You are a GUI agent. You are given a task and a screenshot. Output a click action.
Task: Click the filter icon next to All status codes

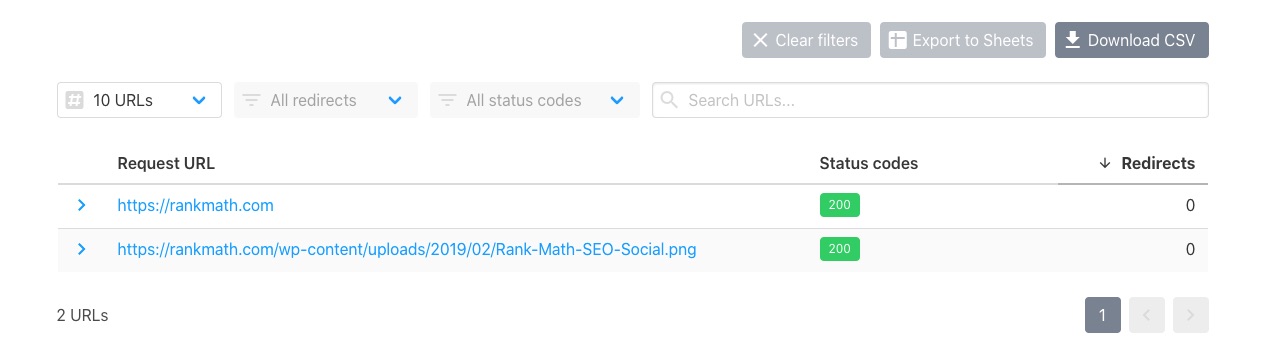447,100
